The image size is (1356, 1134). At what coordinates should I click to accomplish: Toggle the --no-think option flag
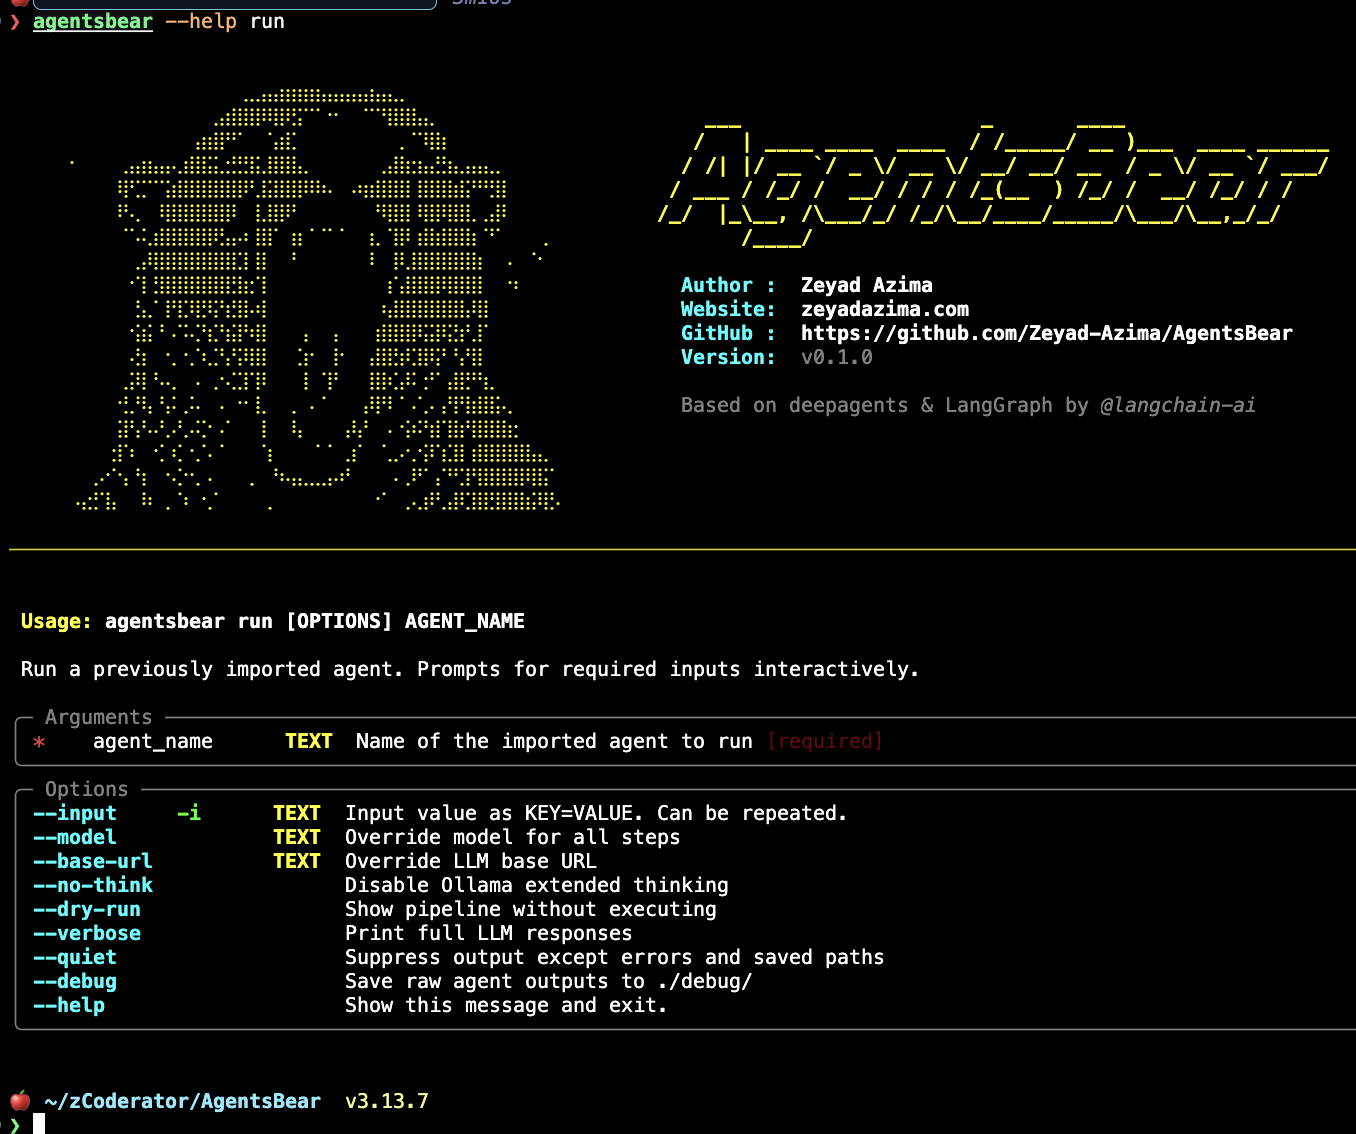coord(93,885)
